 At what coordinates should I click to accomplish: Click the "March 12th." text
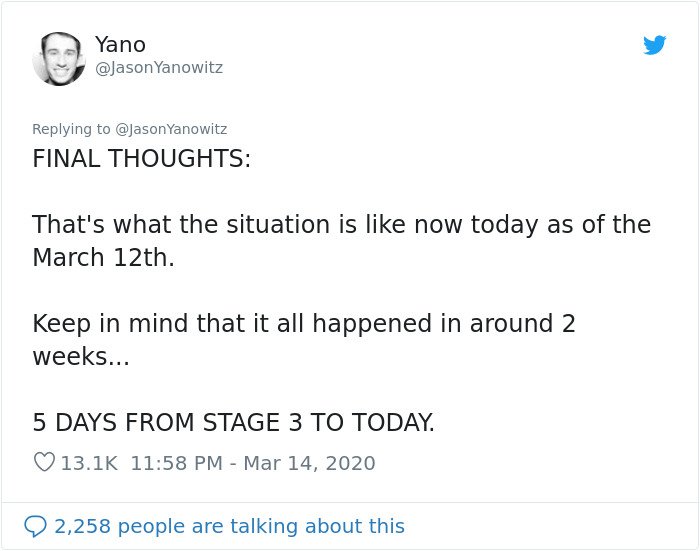click(103, 257)
